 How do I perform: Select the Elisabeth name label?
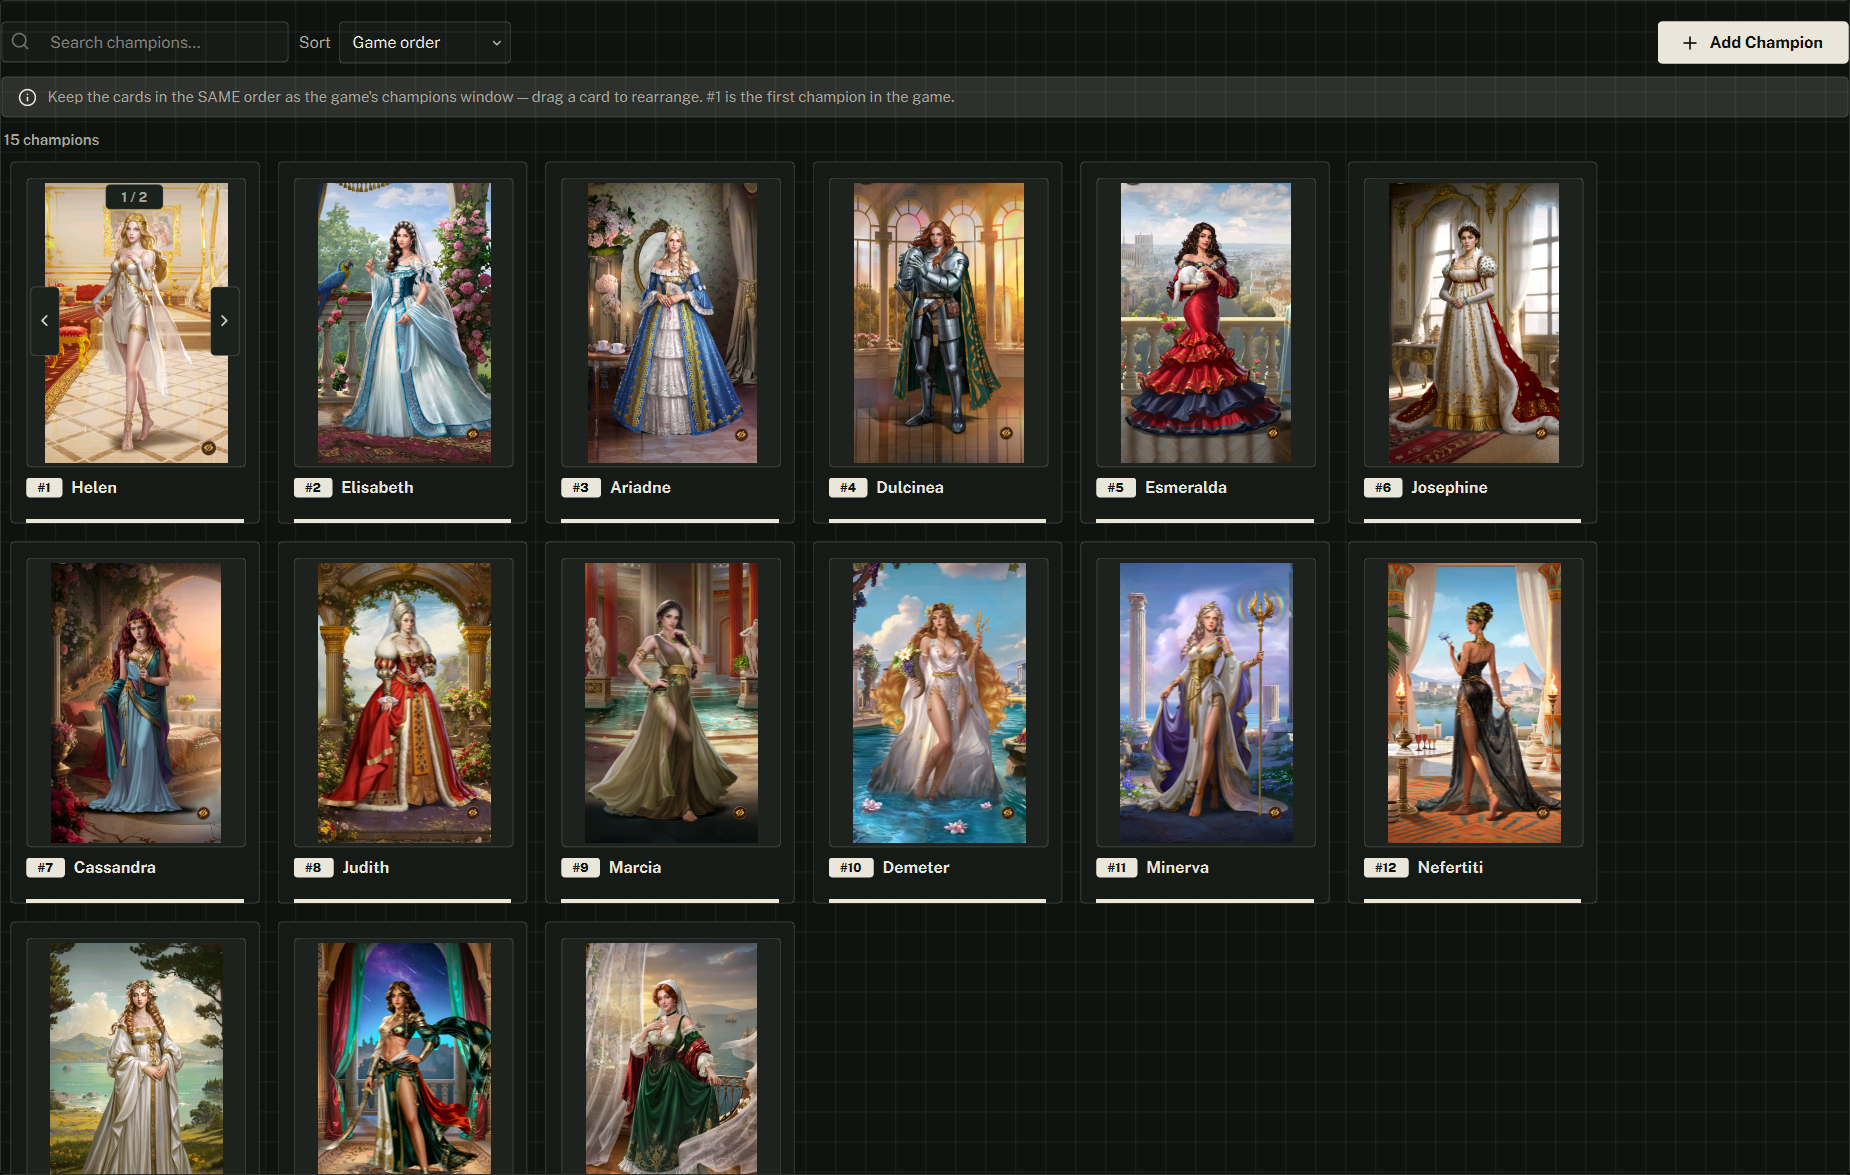pyautogui.click(x=377, y=487)
